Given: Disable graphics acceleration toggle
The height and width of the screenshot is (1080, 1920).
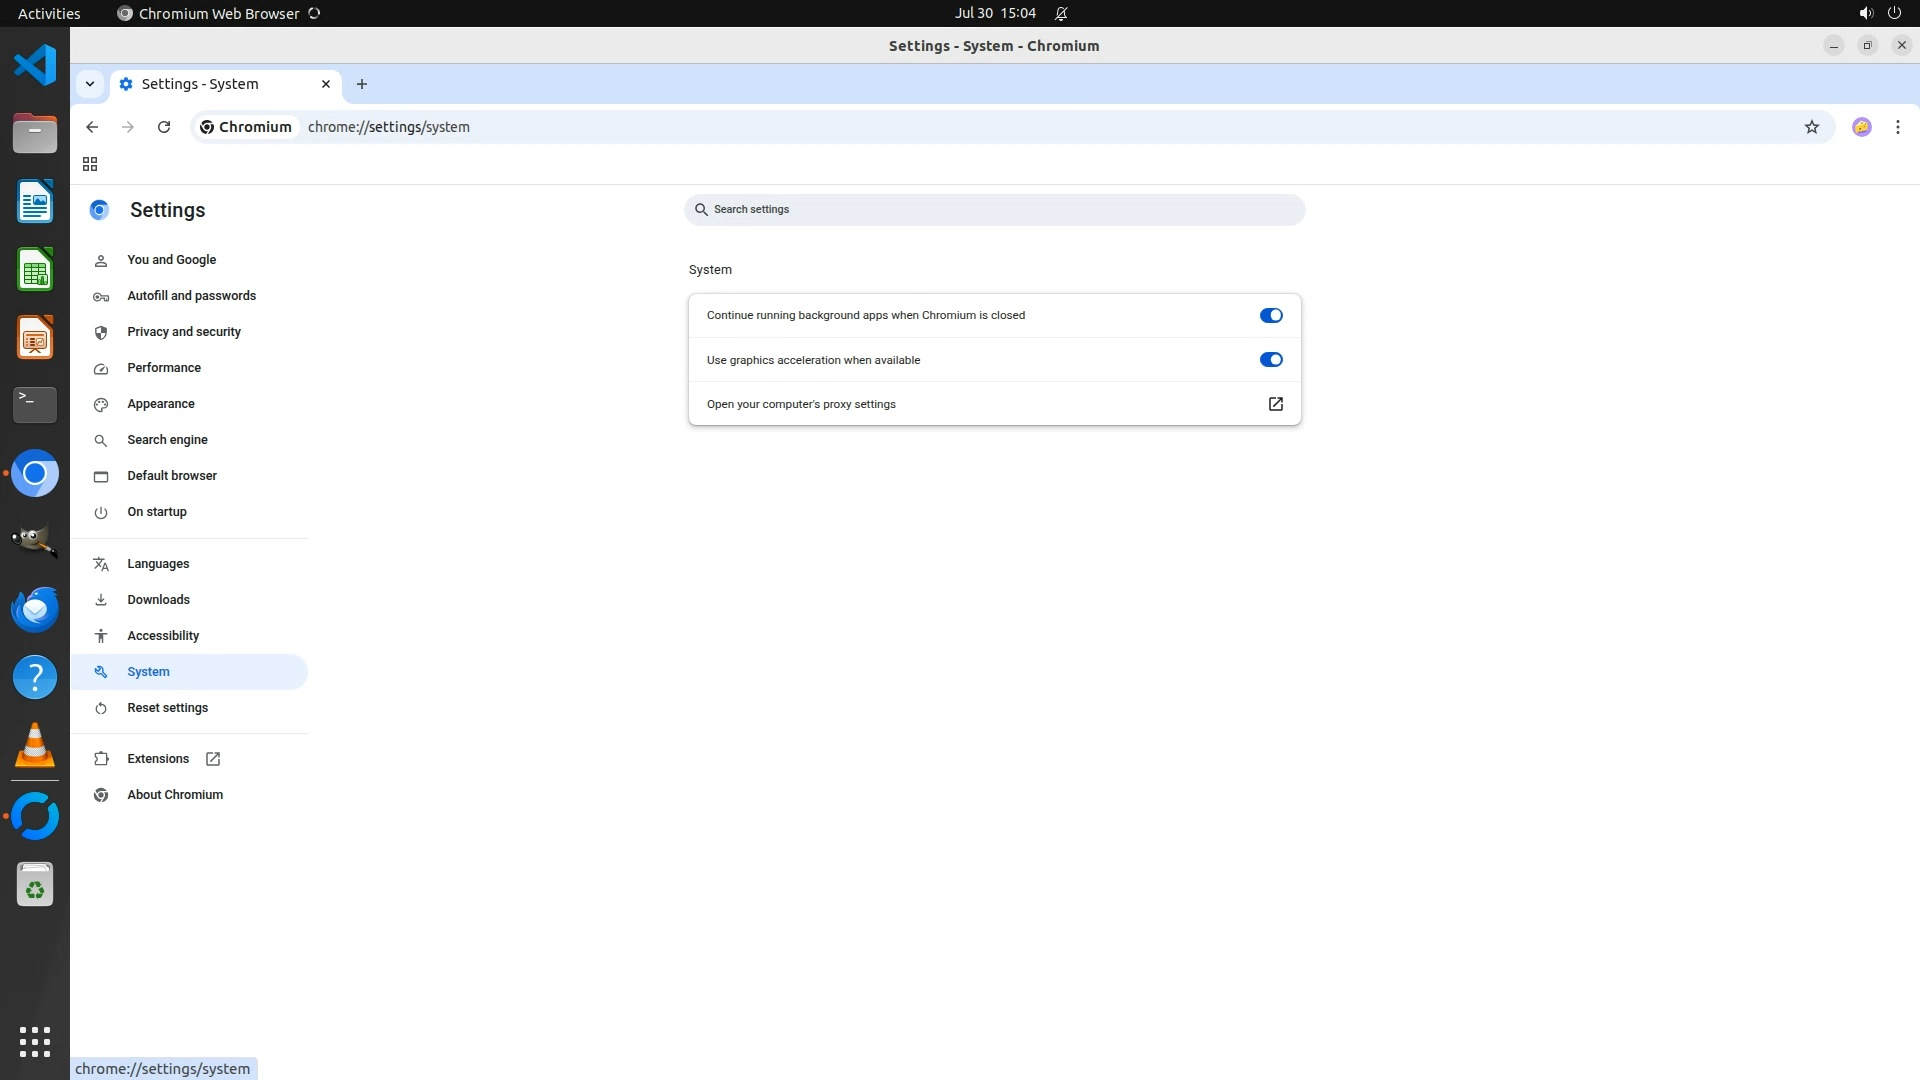Looking at the screenshot, I should pyautogui.click(x=1270, y=360).
